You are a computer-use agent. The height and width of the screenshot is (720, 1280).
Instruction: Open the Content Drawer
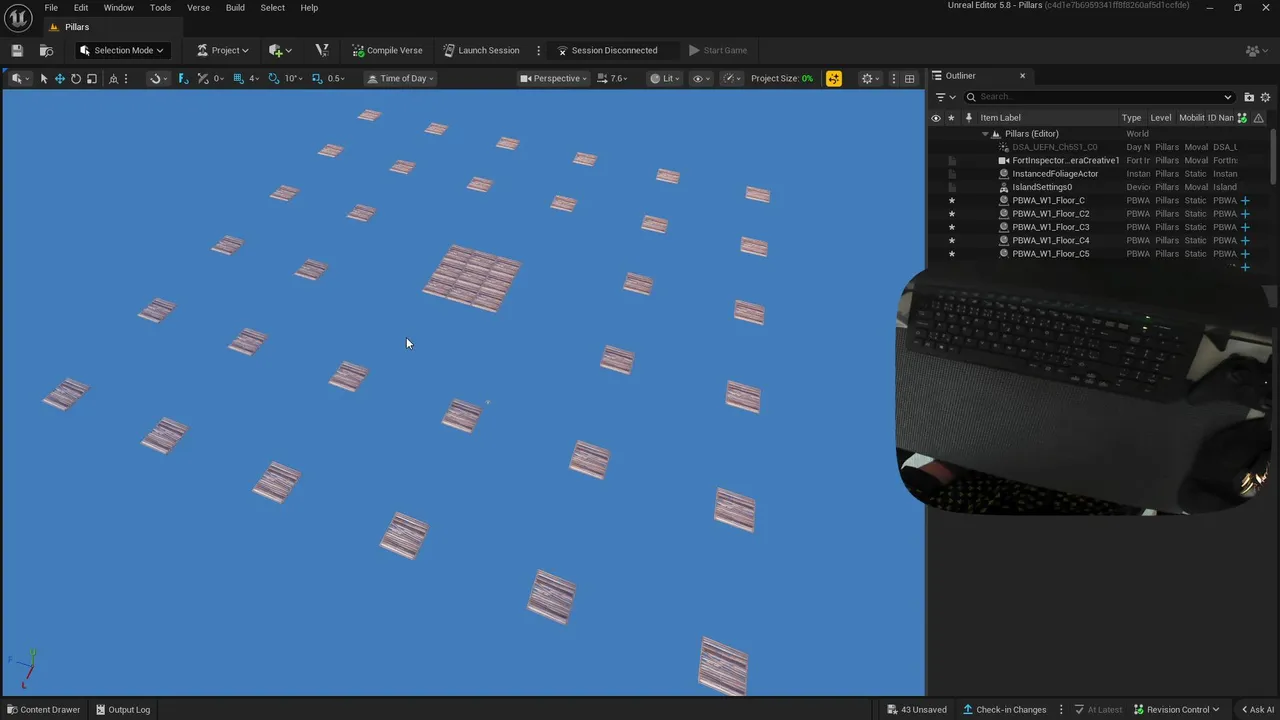tap(43, 710)
